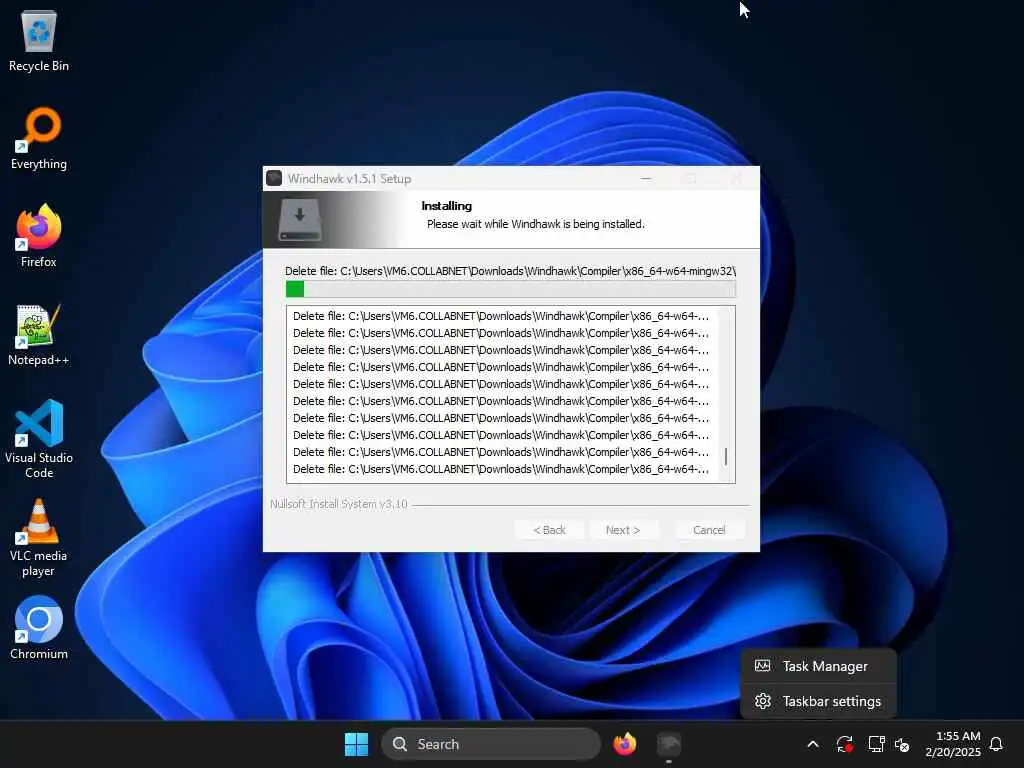
Task: Click the taskbar Search field
Action: 491,744
